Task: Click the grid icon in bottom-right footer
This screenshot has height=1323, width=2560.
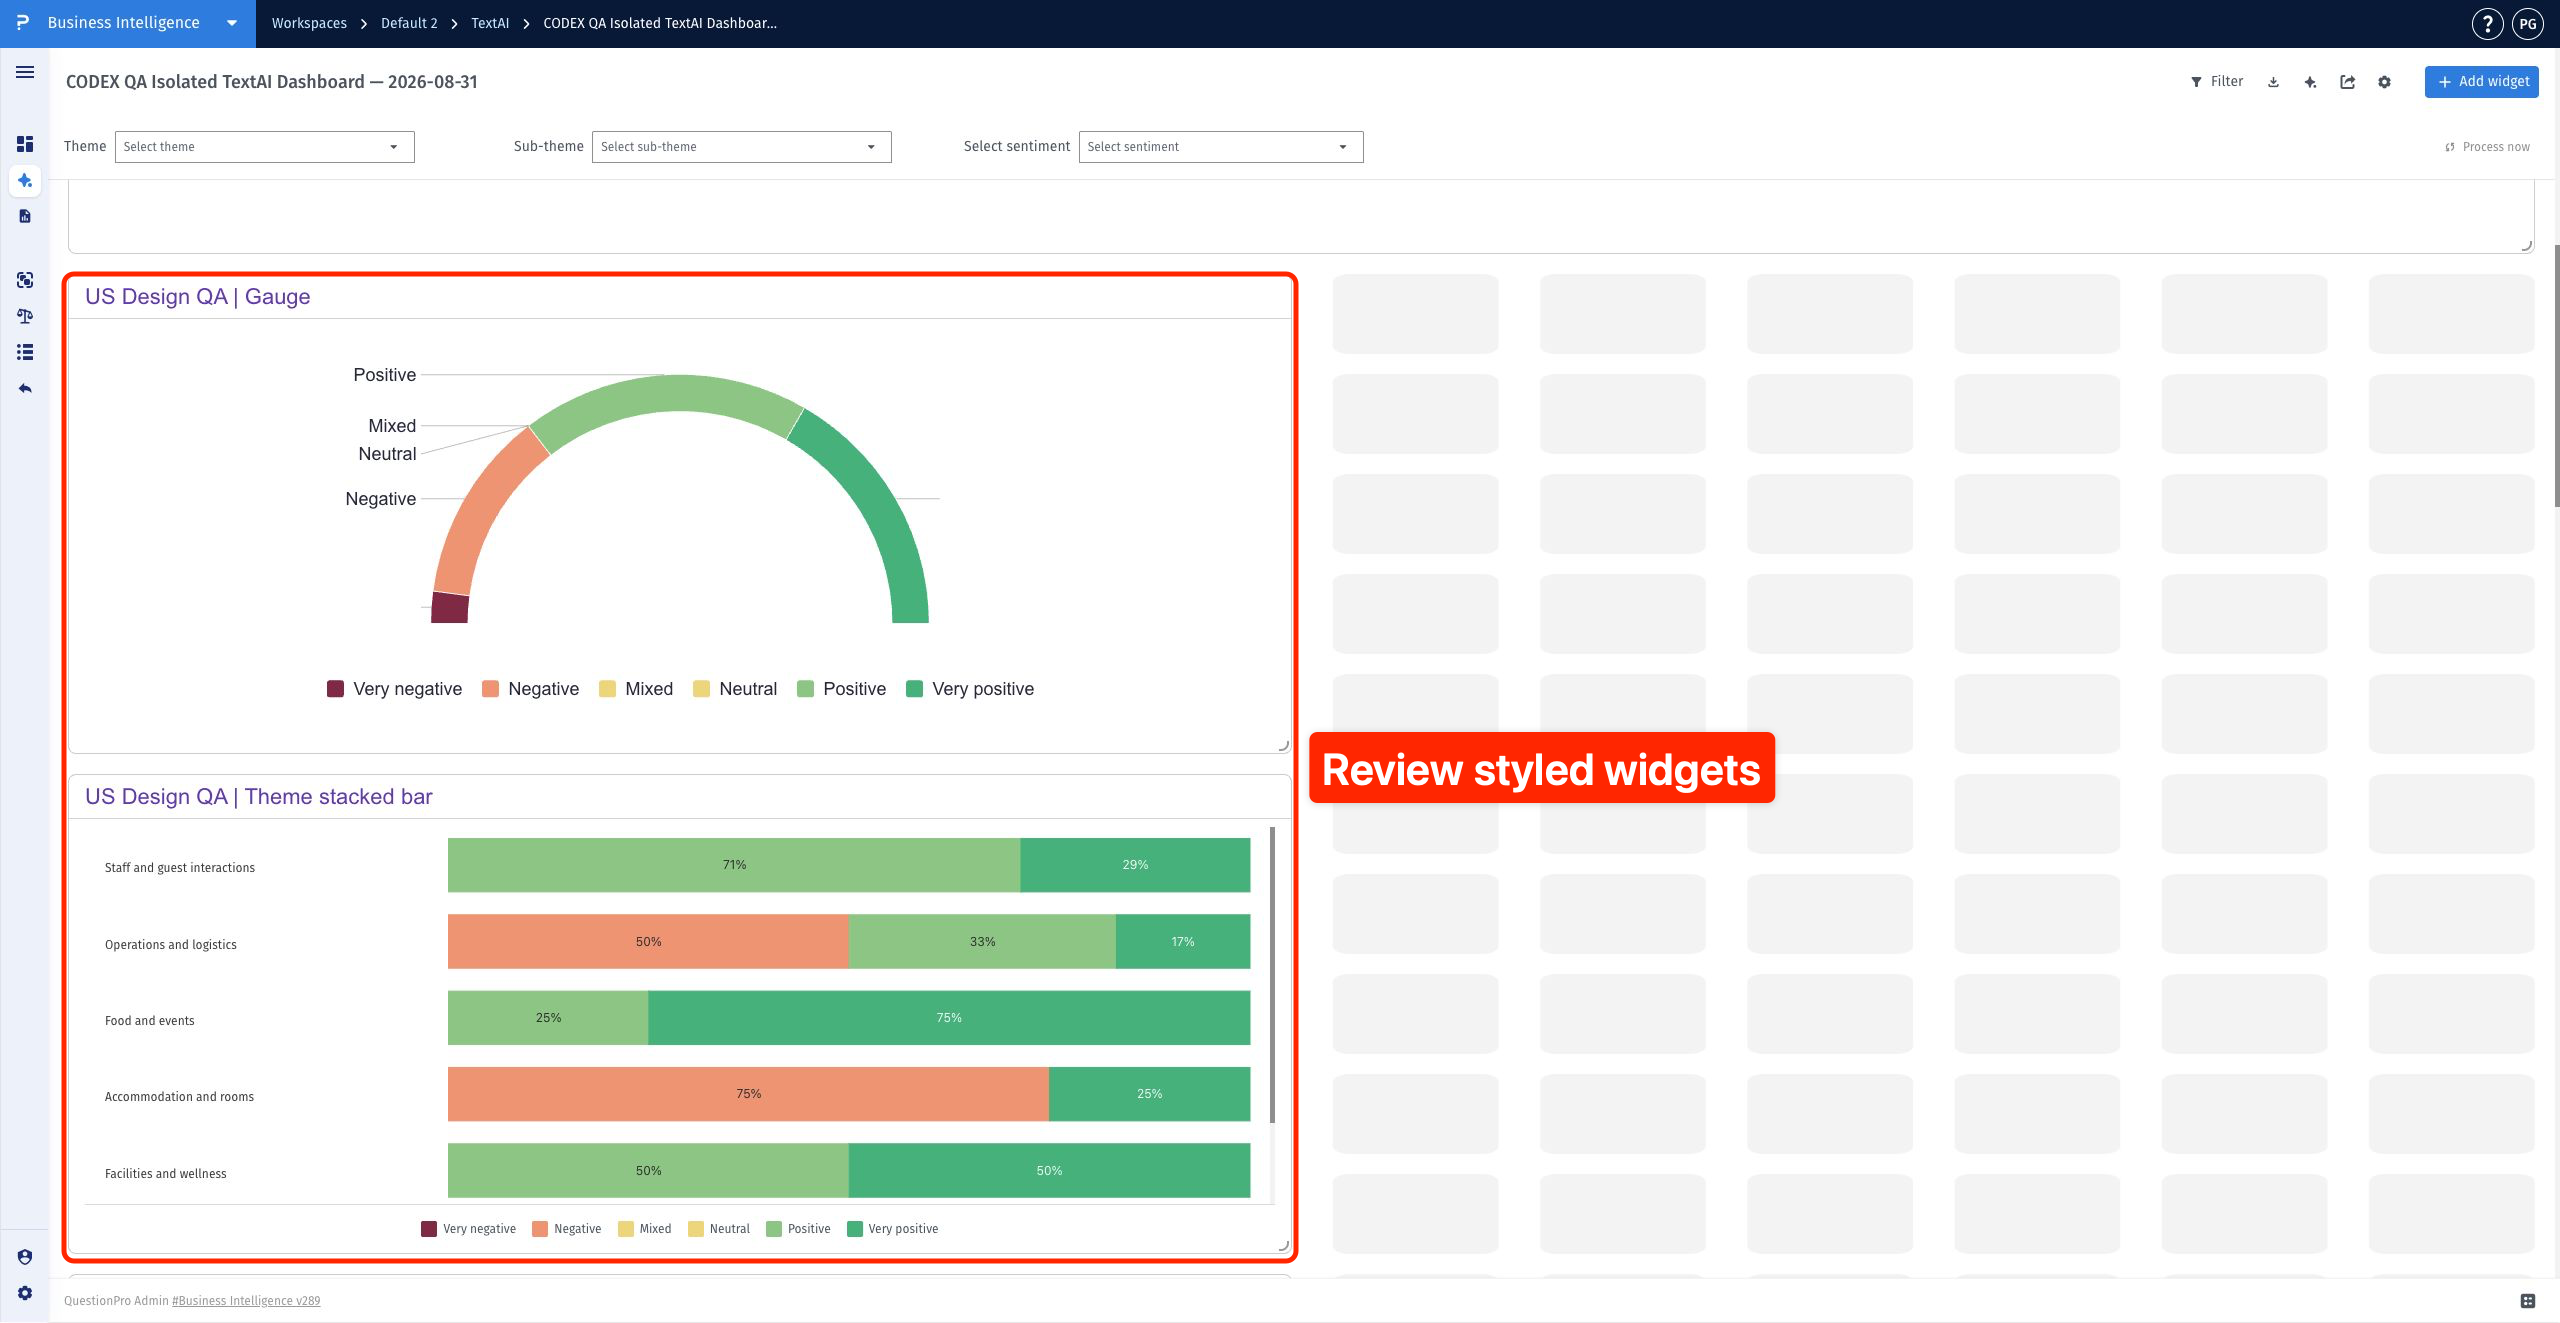Action: 2528,1300
